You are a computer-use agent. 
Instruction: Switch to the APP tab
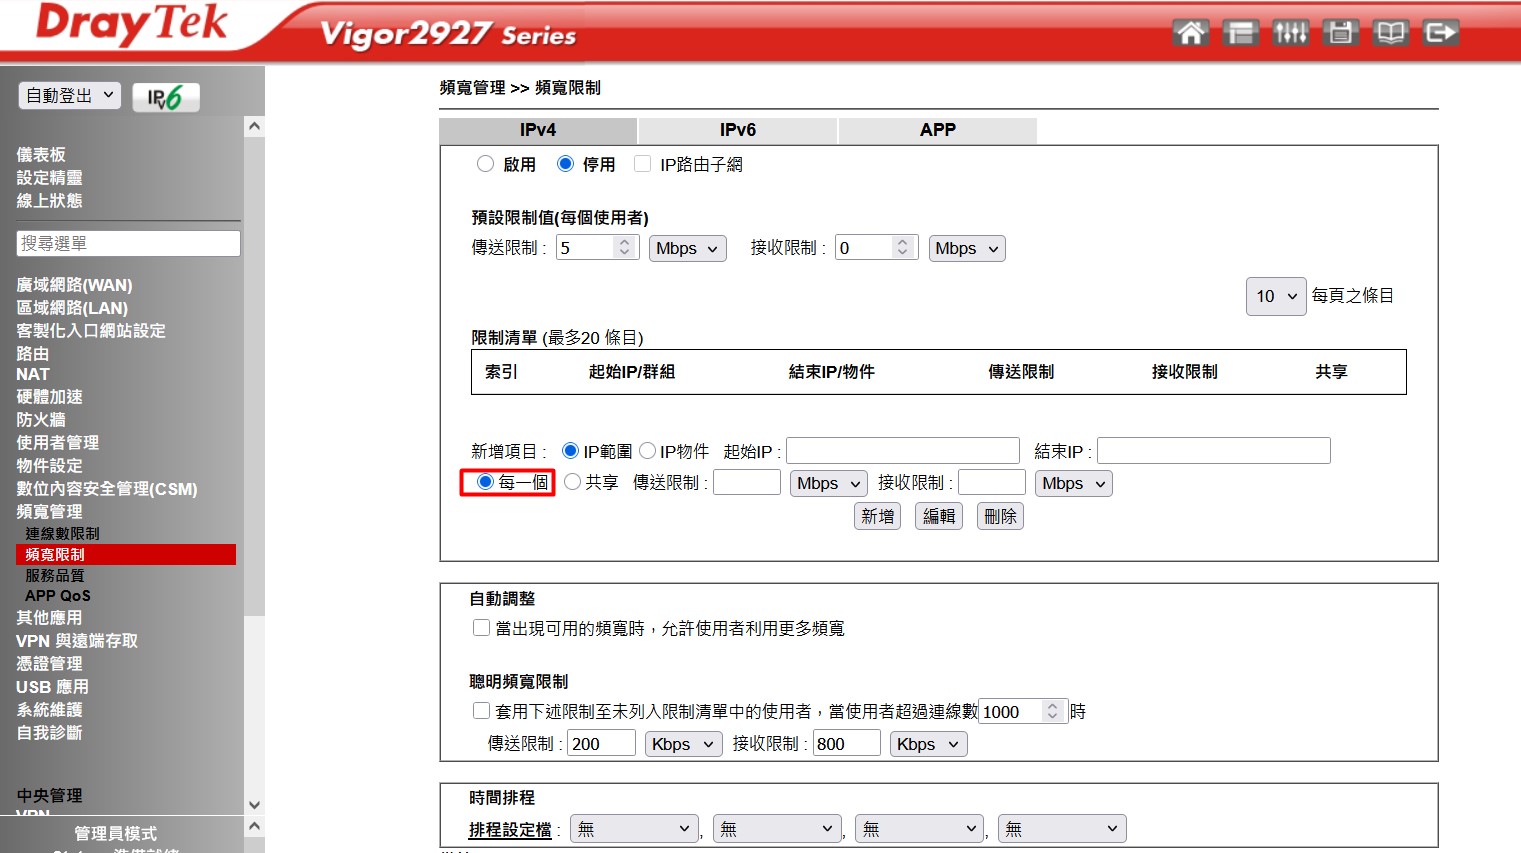pos(937,130)
